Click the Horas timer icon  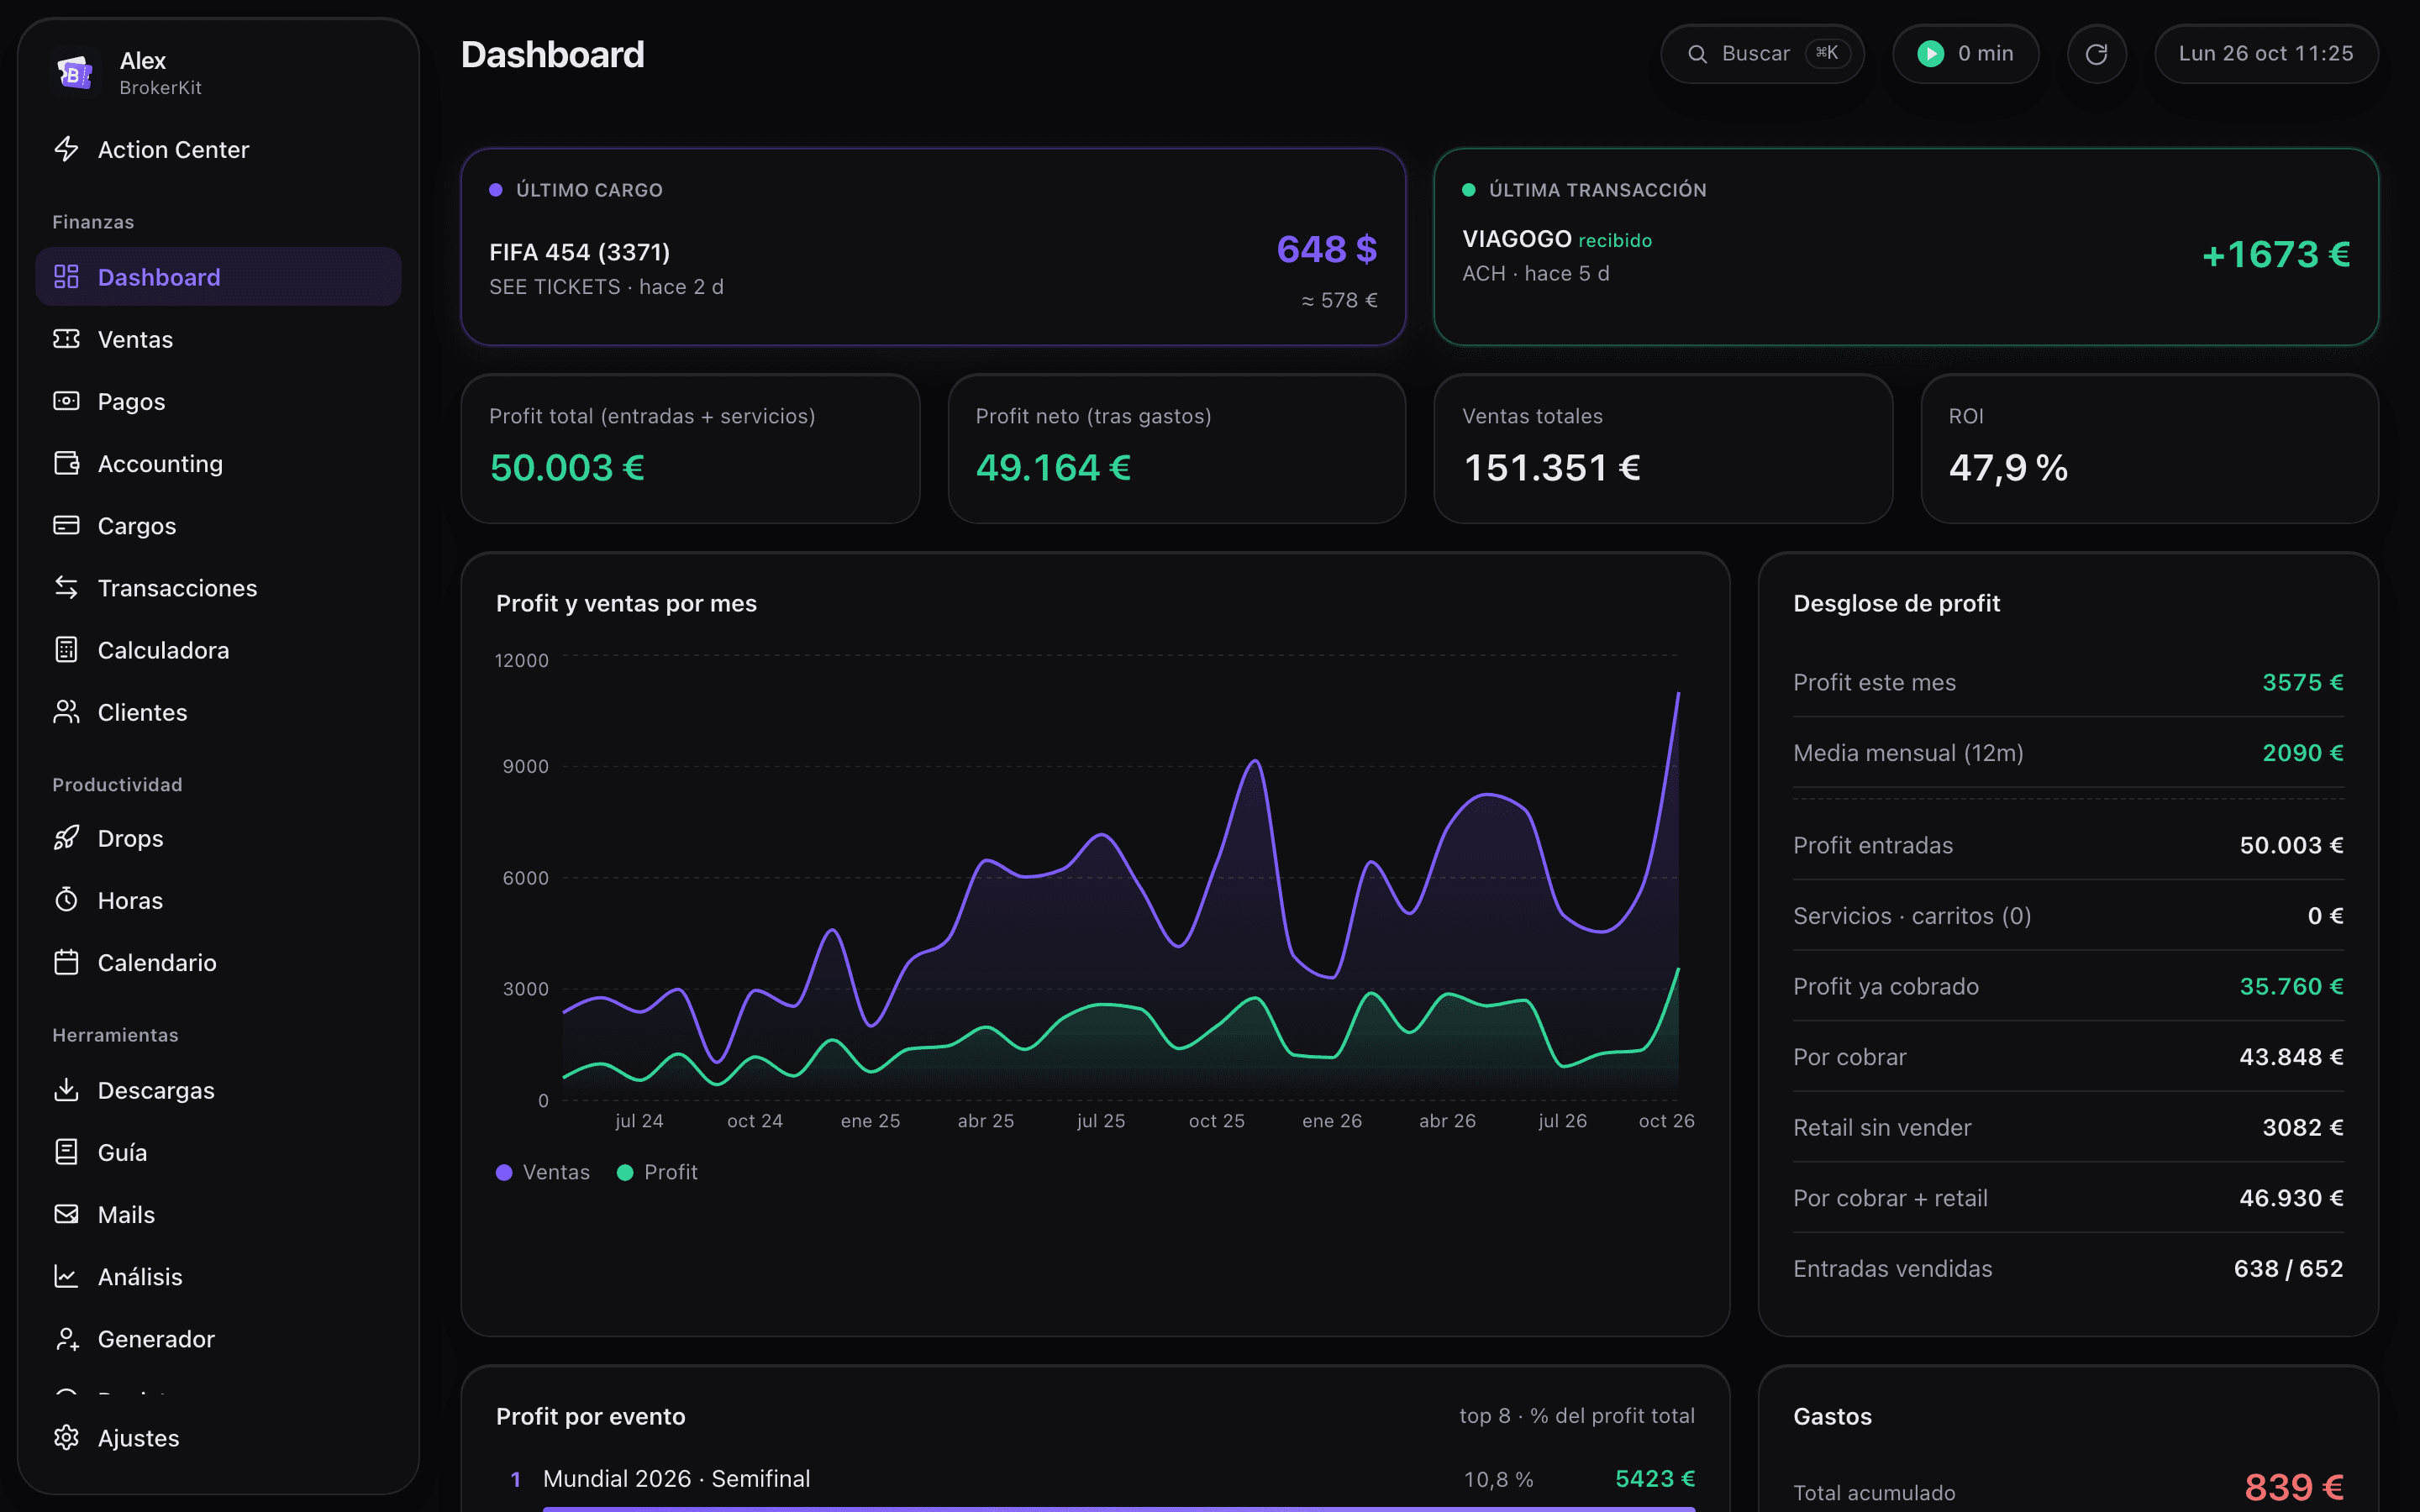66,899
